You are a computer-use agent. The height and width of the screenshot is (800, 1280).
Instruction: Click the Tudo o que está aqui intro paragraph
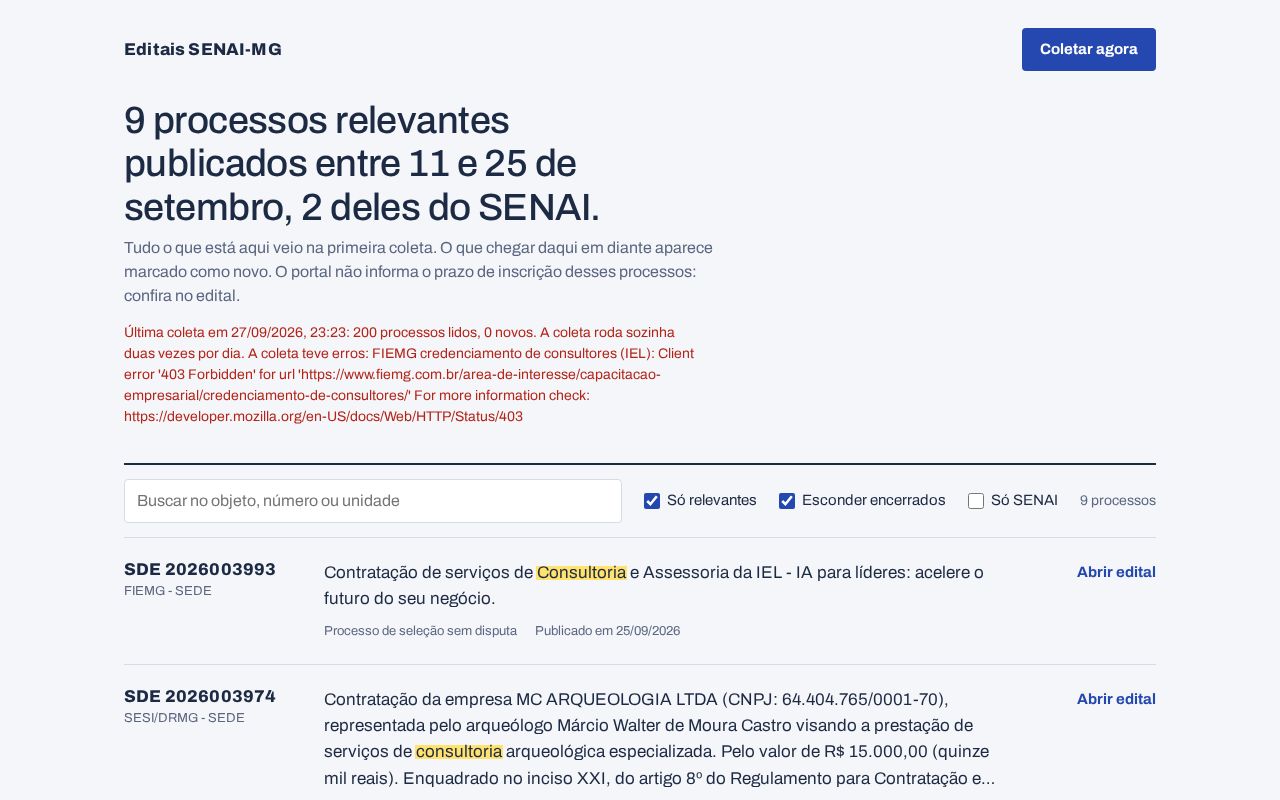pyautogui.click(x=419, y=272)
